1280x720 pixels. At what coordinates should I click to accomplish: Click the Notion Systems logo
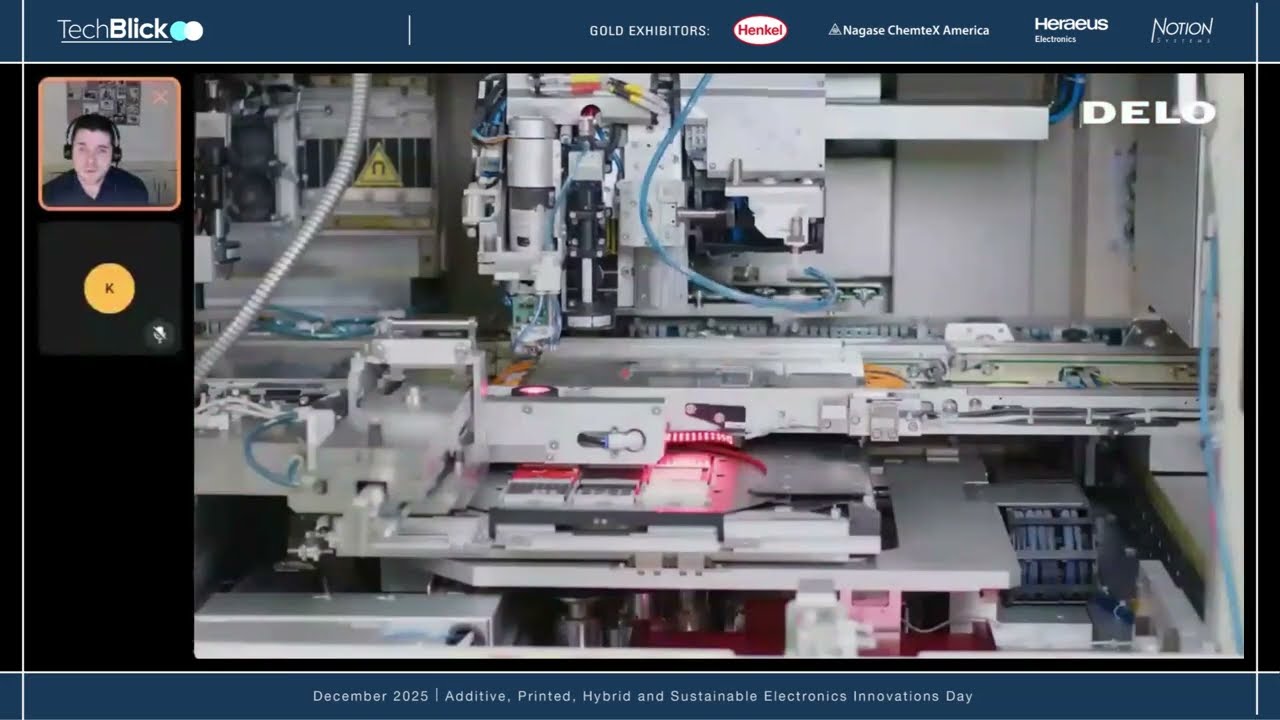(1182, 30)
